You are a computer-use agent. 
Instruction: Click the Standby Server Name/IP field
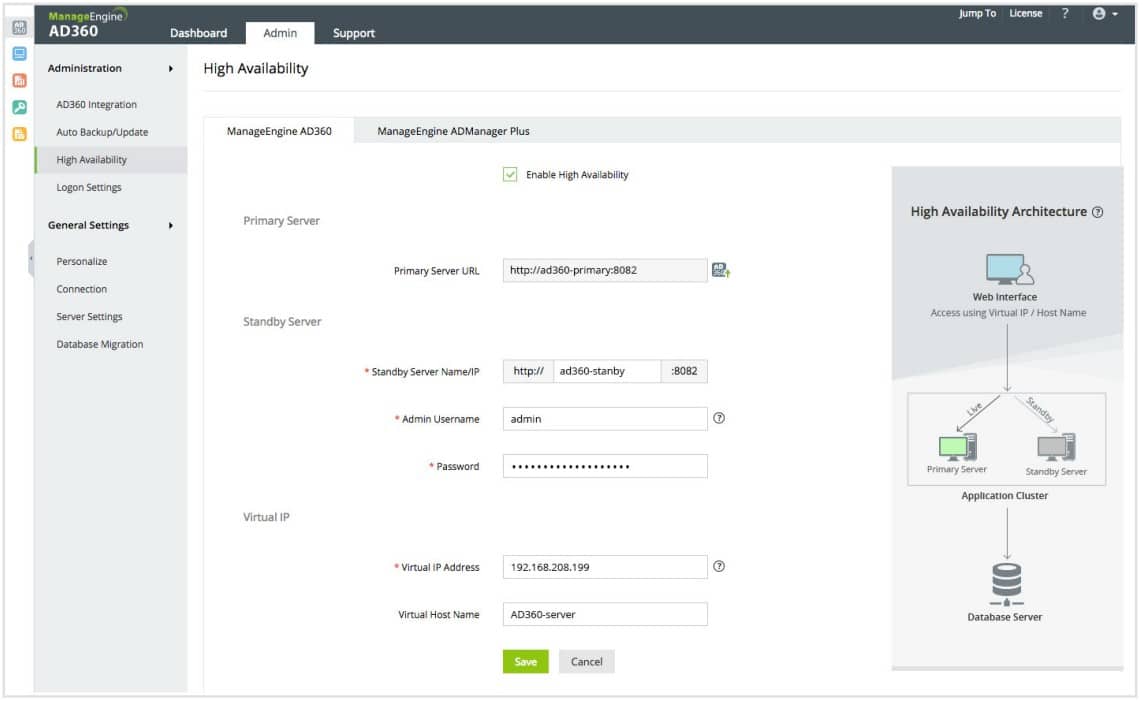[x=609, y=372]
